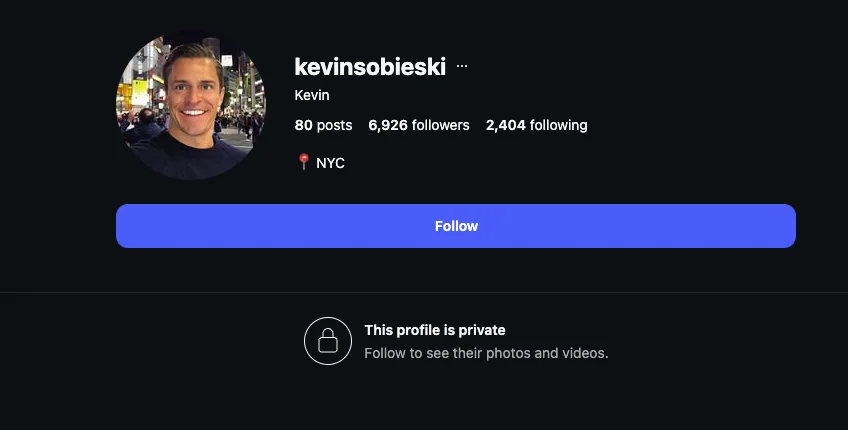Click the number 80 in the post count
This screenshot has width=848, height=430.
point(303,125)
